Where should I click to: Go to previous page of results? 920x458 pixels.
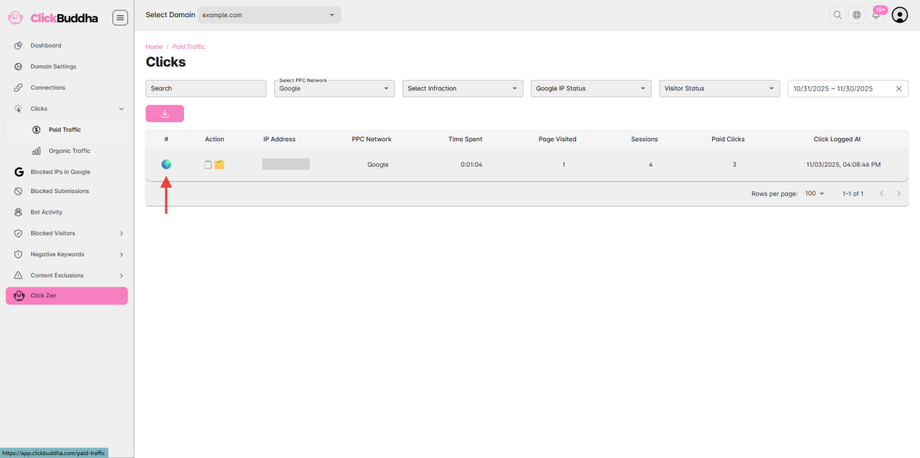pos(881,194)
